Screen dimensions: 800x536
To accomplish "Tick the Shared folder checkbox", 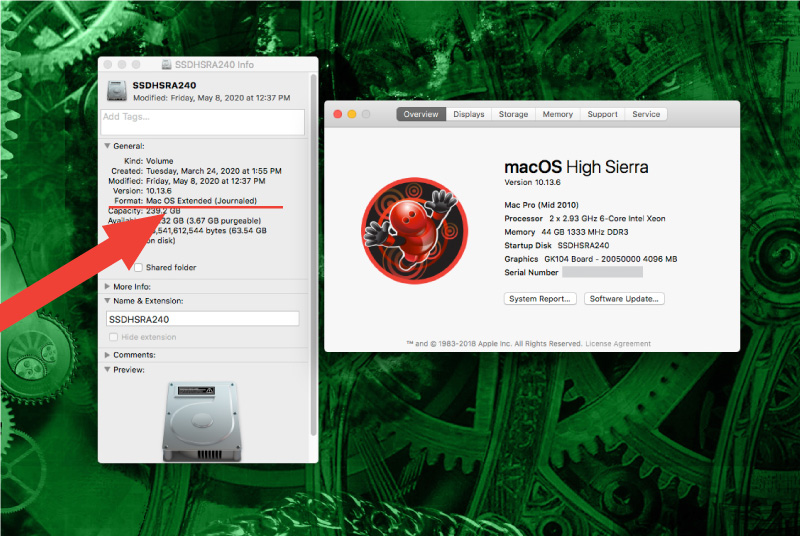I will [x=138, y=267].
